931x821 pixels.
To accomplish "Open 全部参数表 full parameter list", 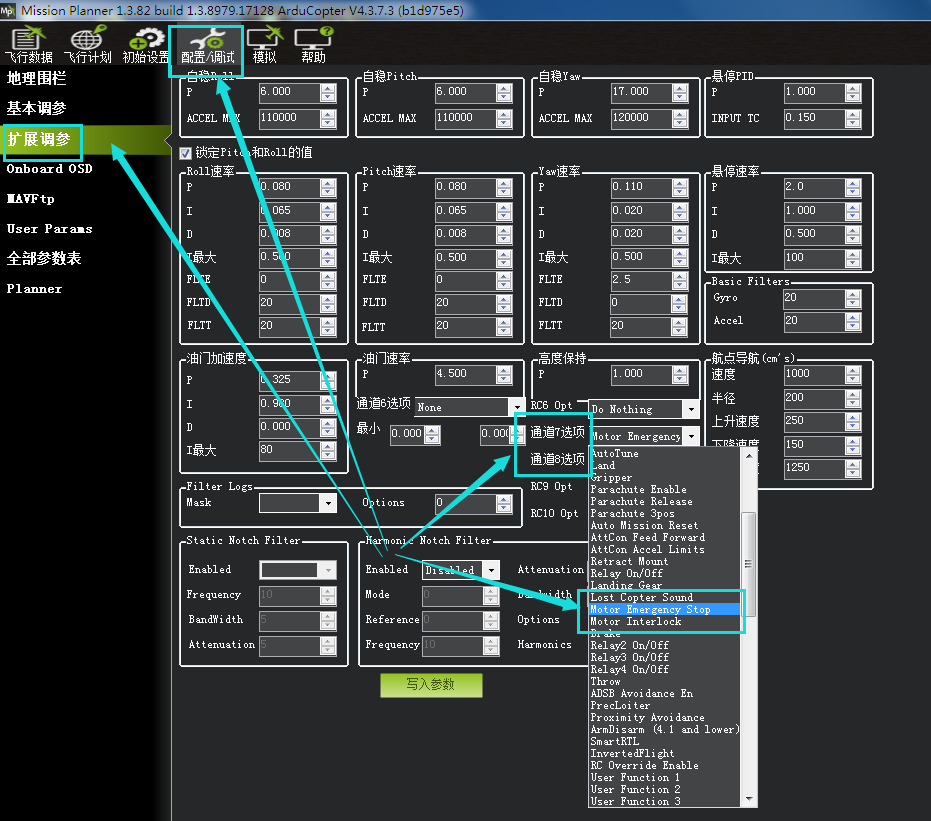I will (44, 259).
